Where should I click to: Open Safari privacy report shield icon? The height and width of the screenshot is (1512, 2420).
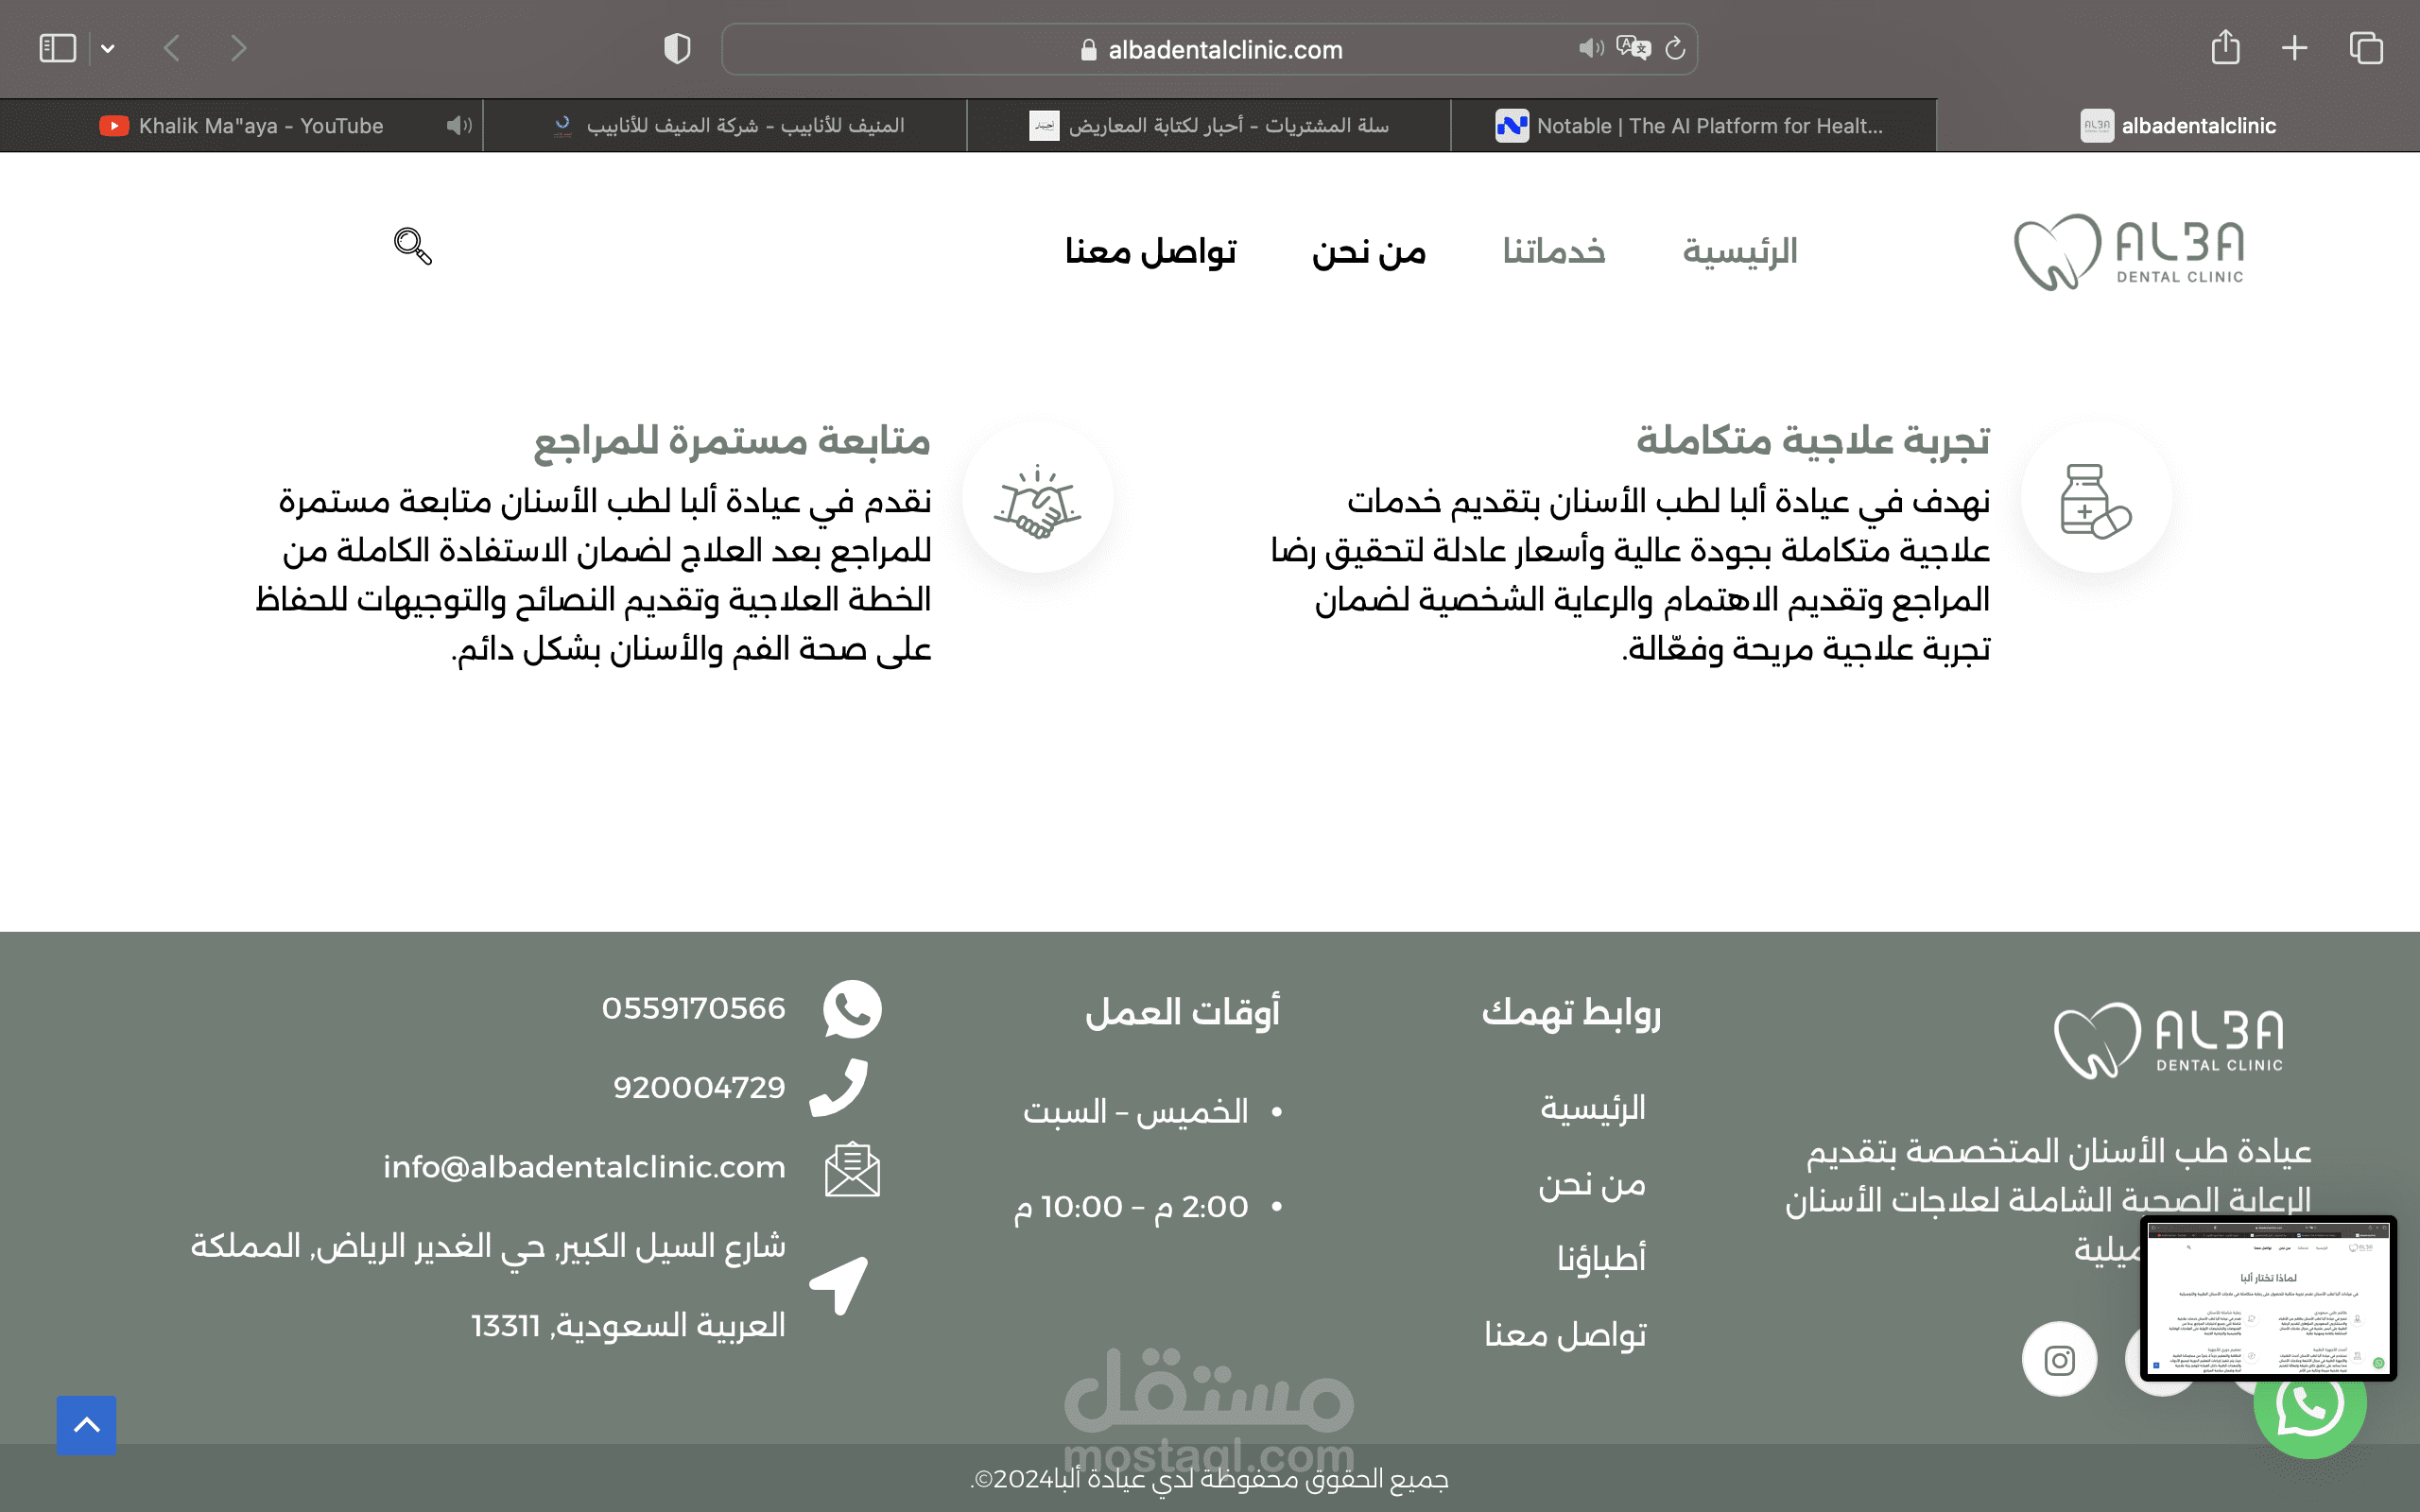(677, 48)
